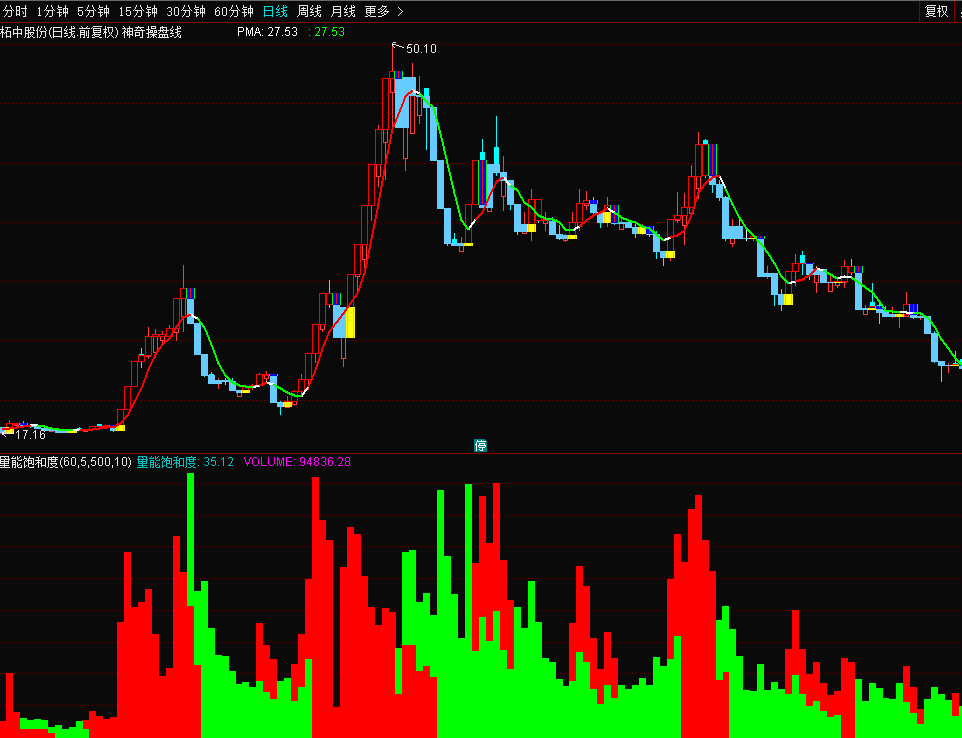The image size is (962, 738).
Task: Switch to the 分时 intraday view
Action: (15, 11)
